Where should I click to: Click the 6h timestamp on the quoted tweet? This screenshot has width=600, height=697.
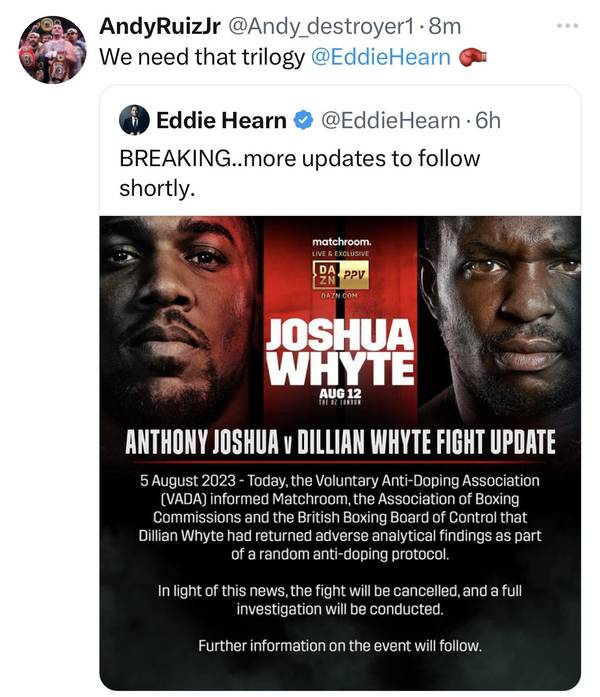488,121
